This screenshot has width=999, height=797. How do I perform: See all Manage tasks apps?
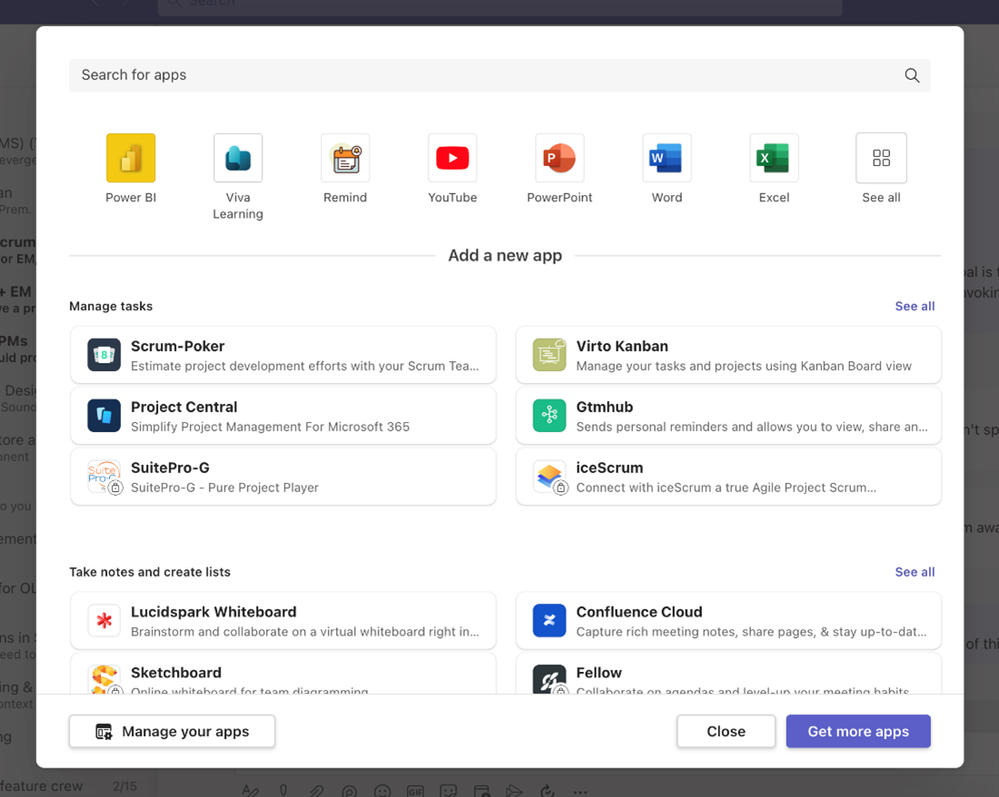[914, 306]
